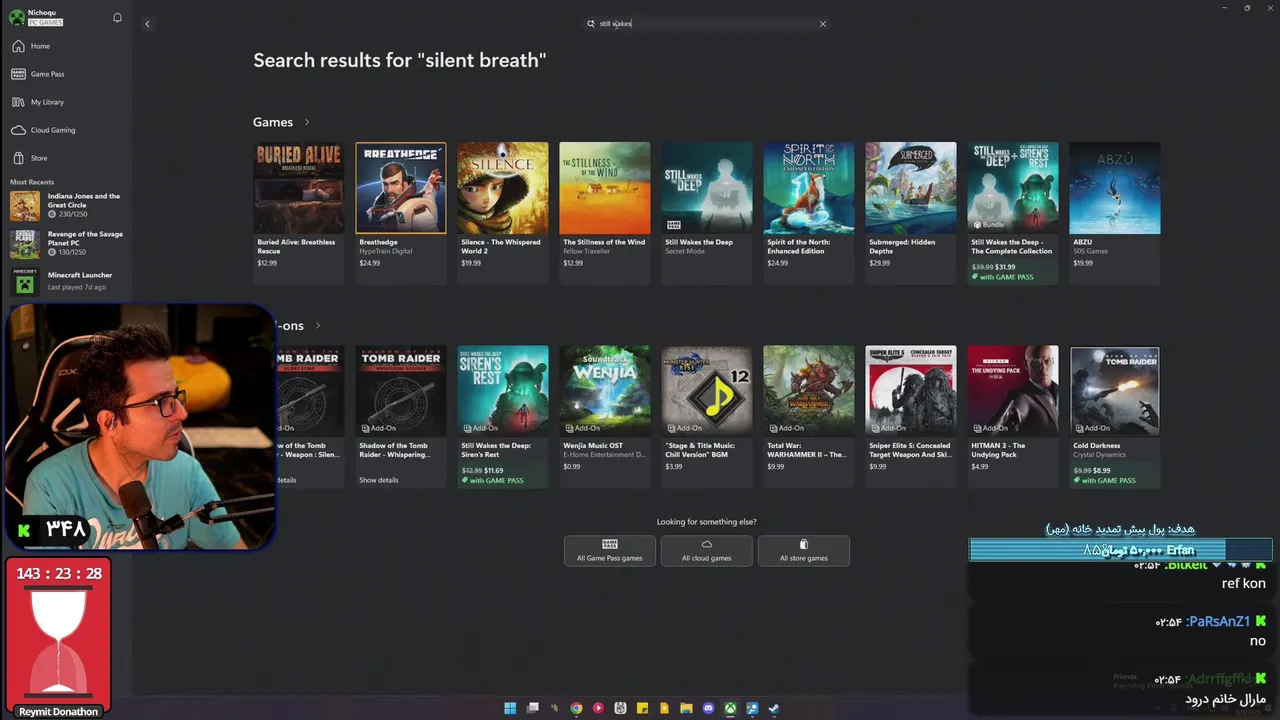Open Stage & Title Music Chill Version BGM

point(707,417)
